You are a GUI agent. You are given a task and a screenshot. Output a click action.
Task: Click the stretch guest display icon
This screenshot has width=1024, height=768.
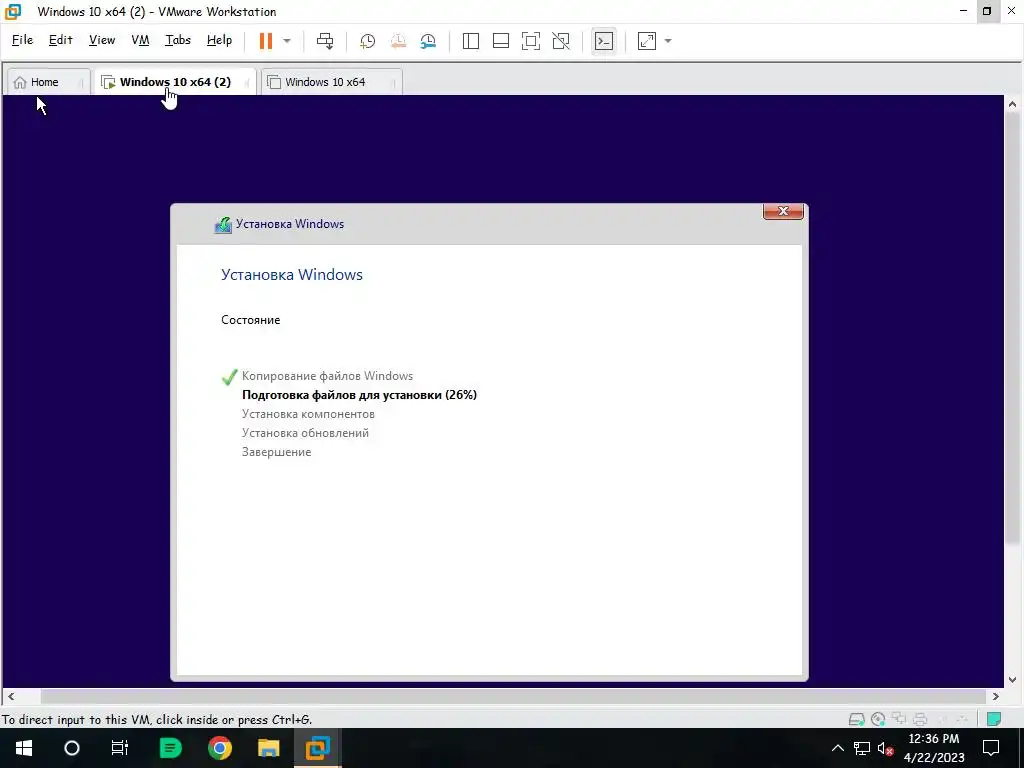click(x=647, y=40)
